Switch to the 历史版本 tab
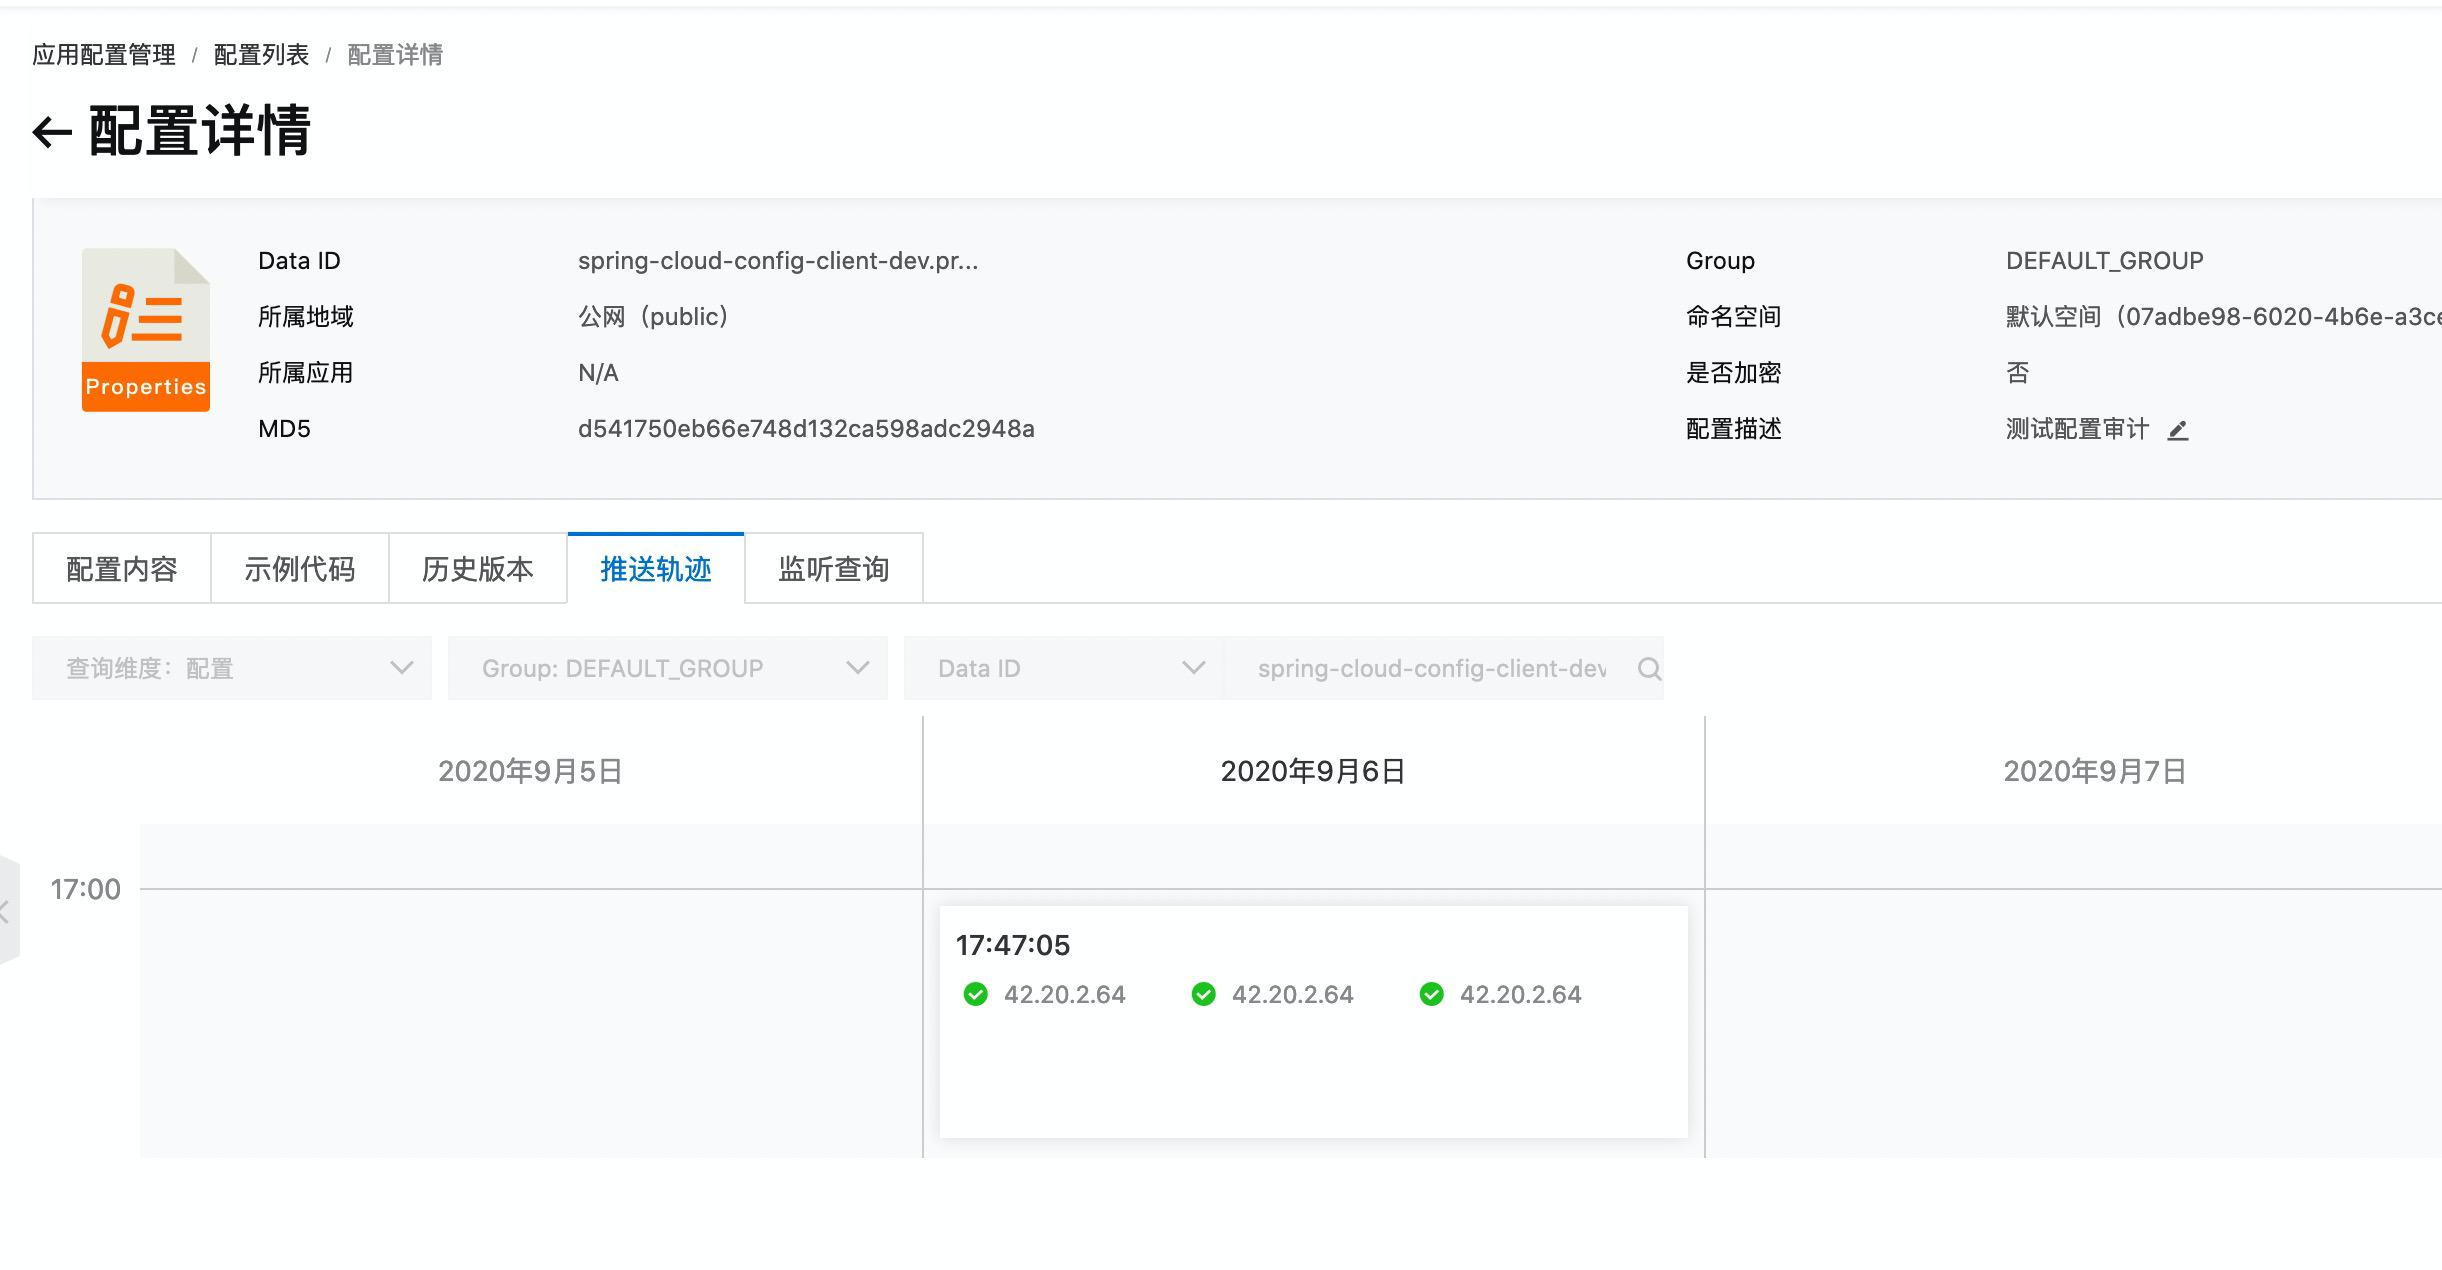Viewport: 2442px width, 1270px height. pyautogui.click(x=477, y=569)
